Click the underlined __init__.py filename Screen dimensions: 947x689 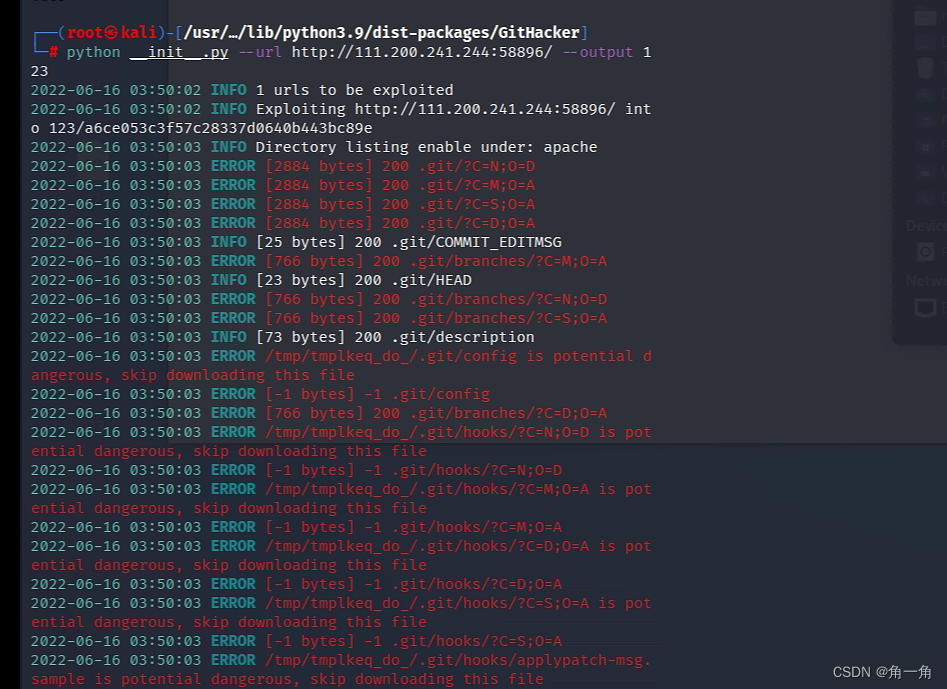tap(179, 53)
